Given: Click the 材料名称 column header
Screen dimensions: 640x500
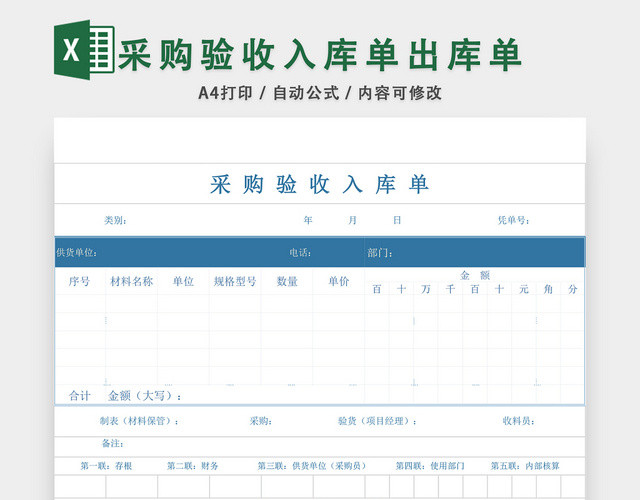Looking at the screenshot, I should pos(131,281).
